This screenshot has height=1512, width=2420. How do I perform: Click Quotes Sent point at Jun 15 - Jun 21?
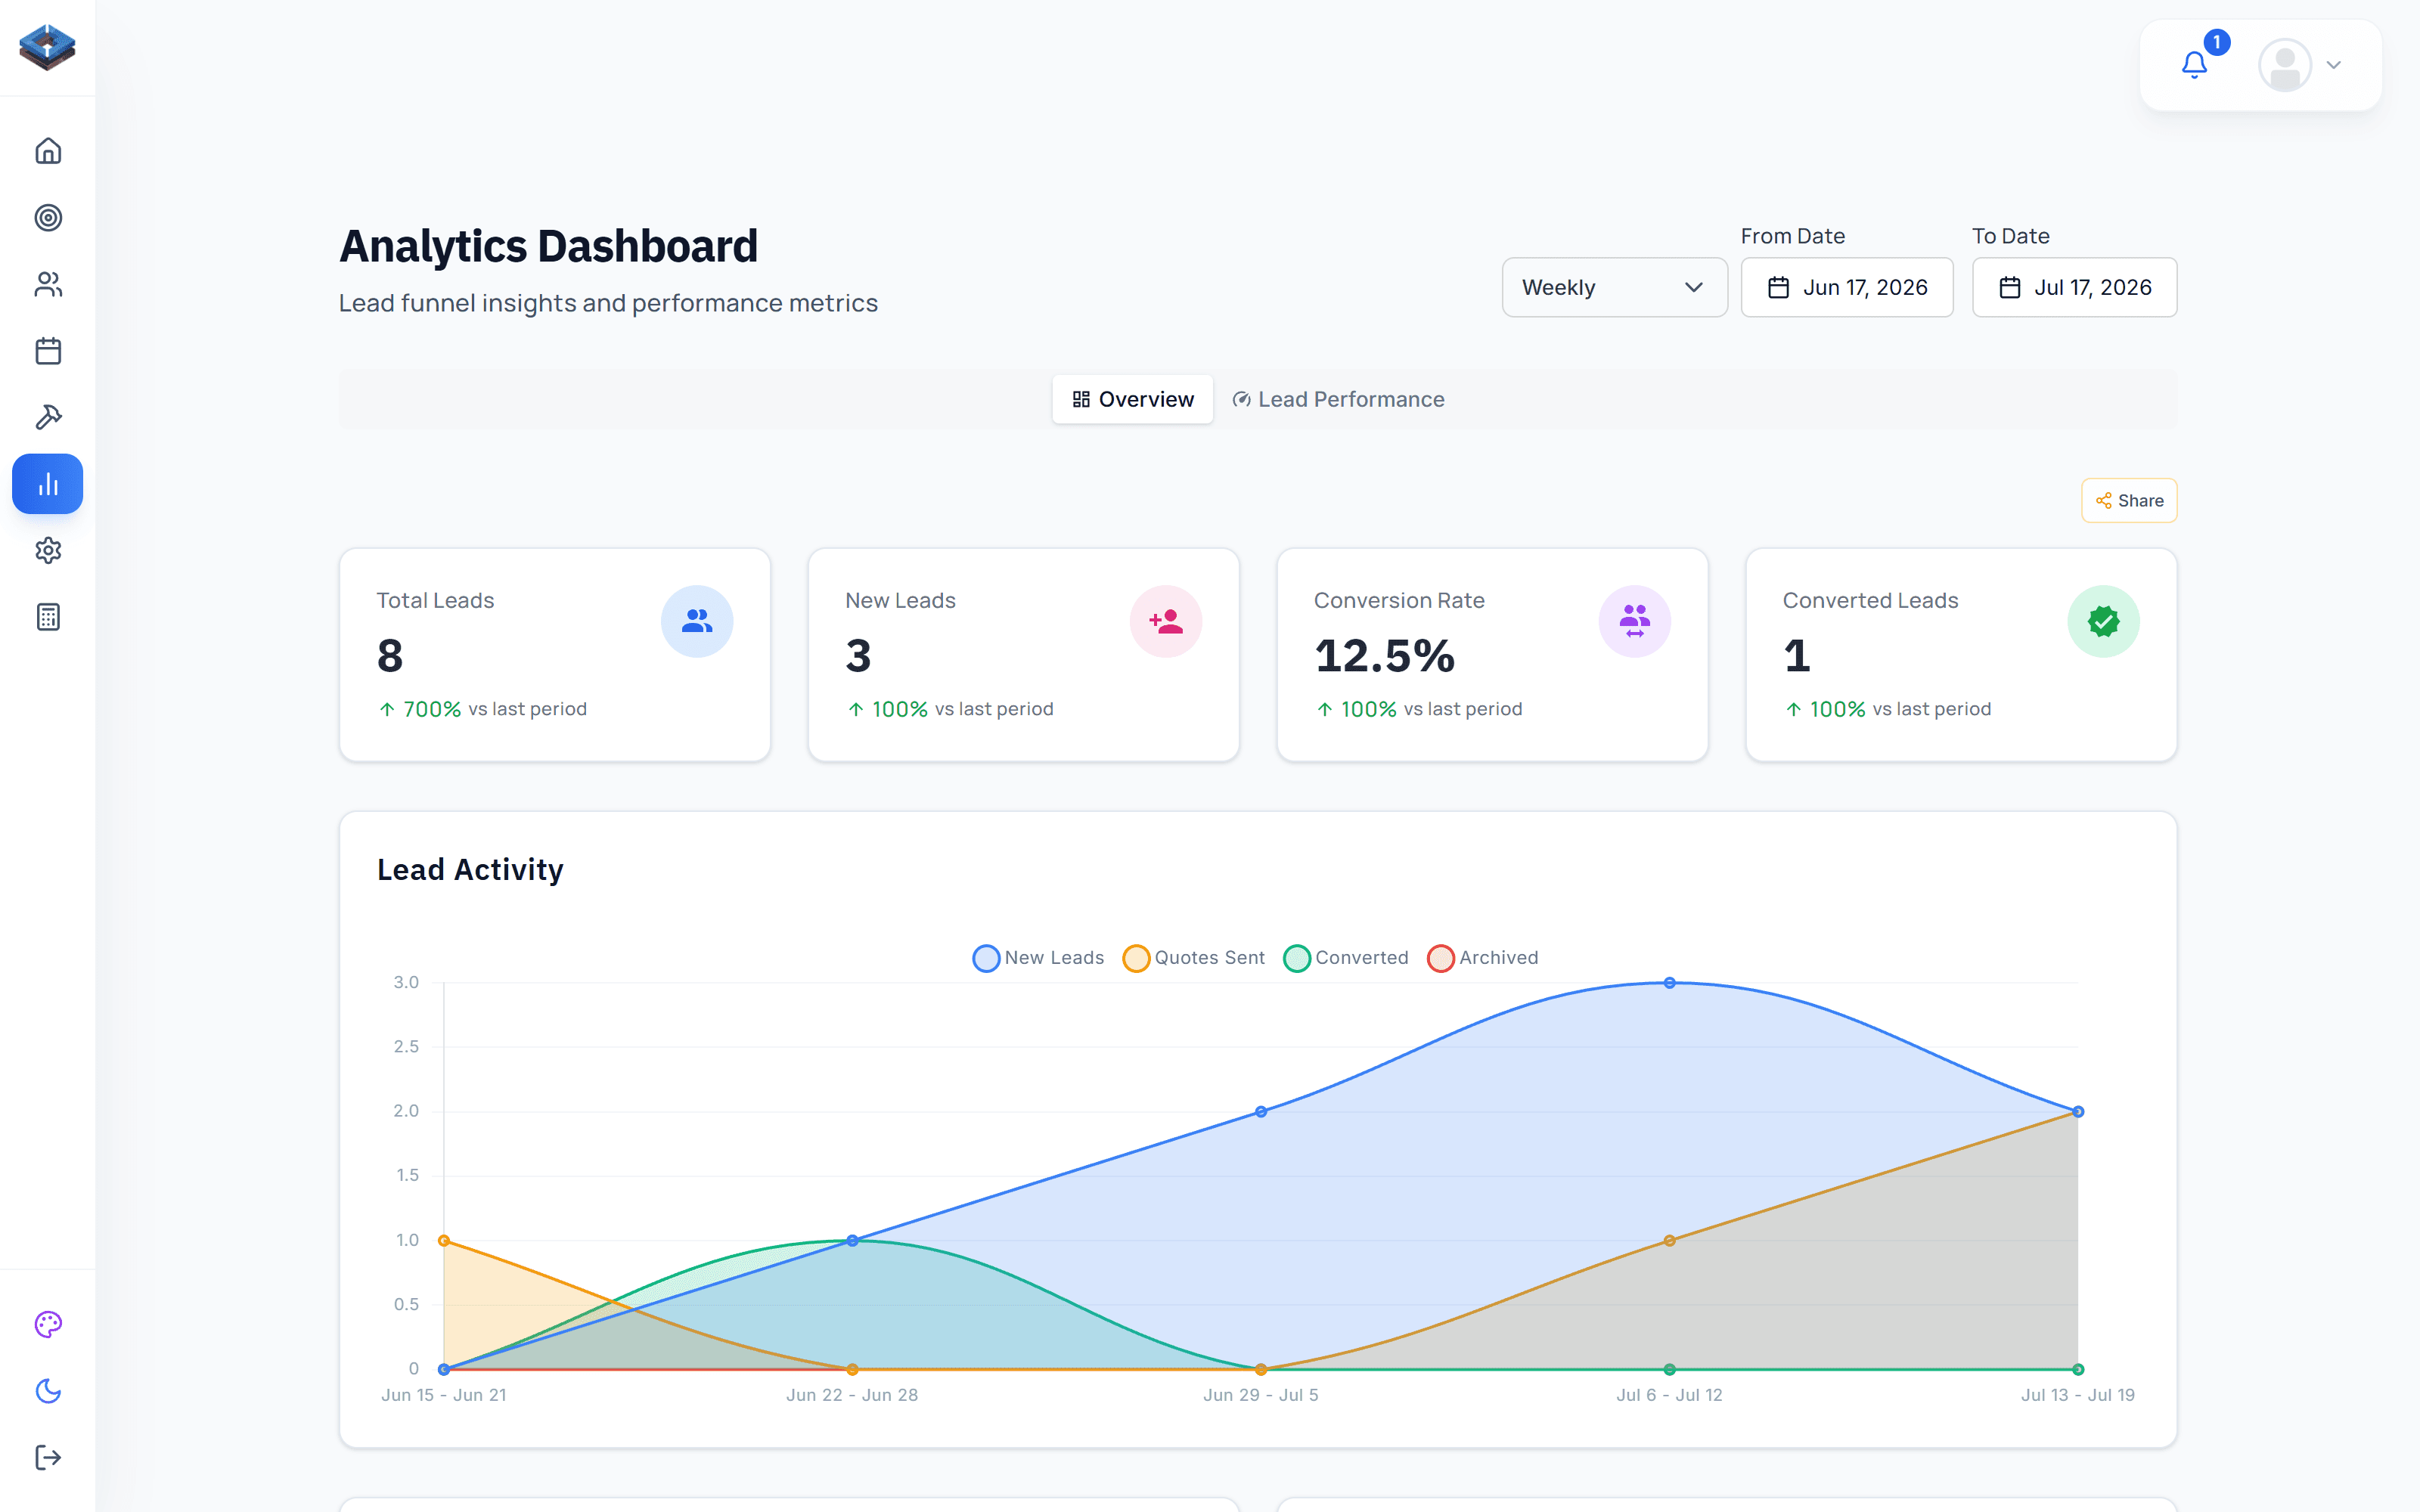[444, 1241]
